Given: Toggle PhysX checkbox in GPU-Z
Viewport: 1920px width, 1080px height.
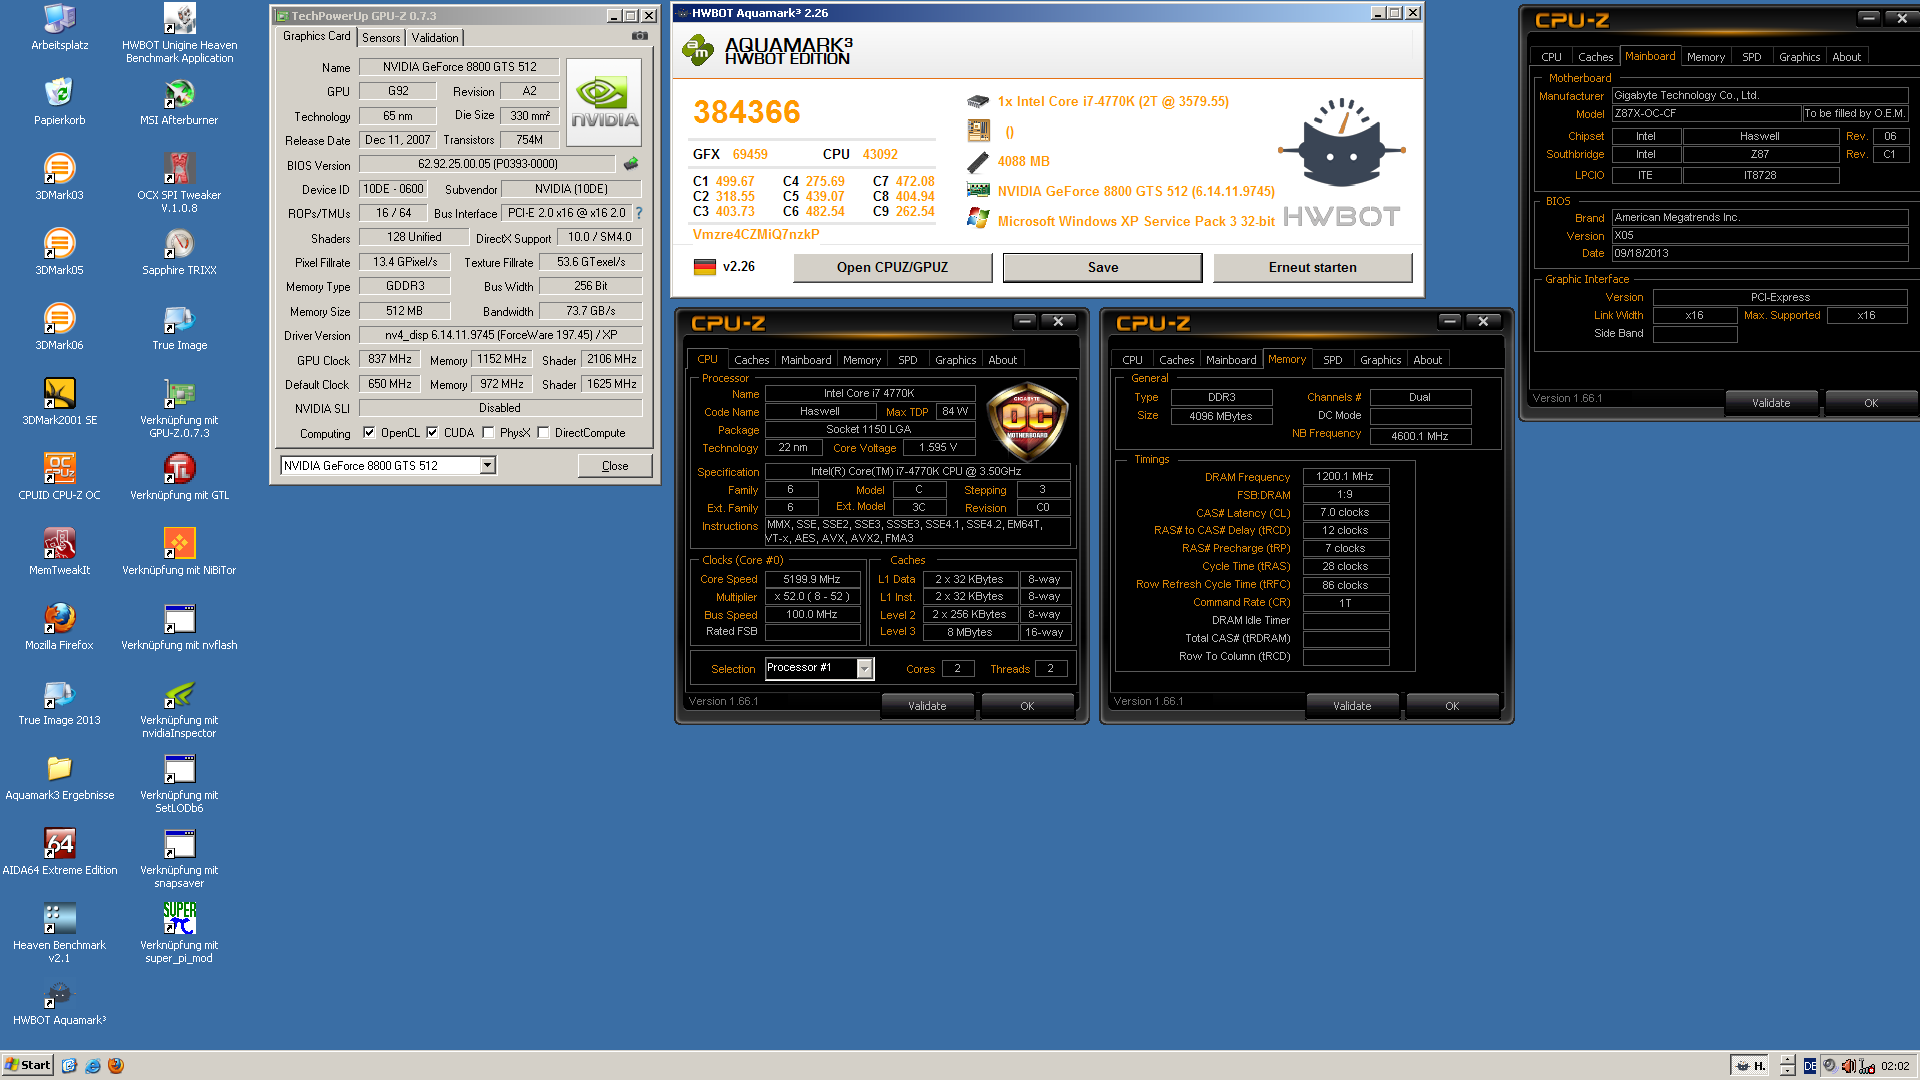Looking at the screenshot, I should [488, 433].
